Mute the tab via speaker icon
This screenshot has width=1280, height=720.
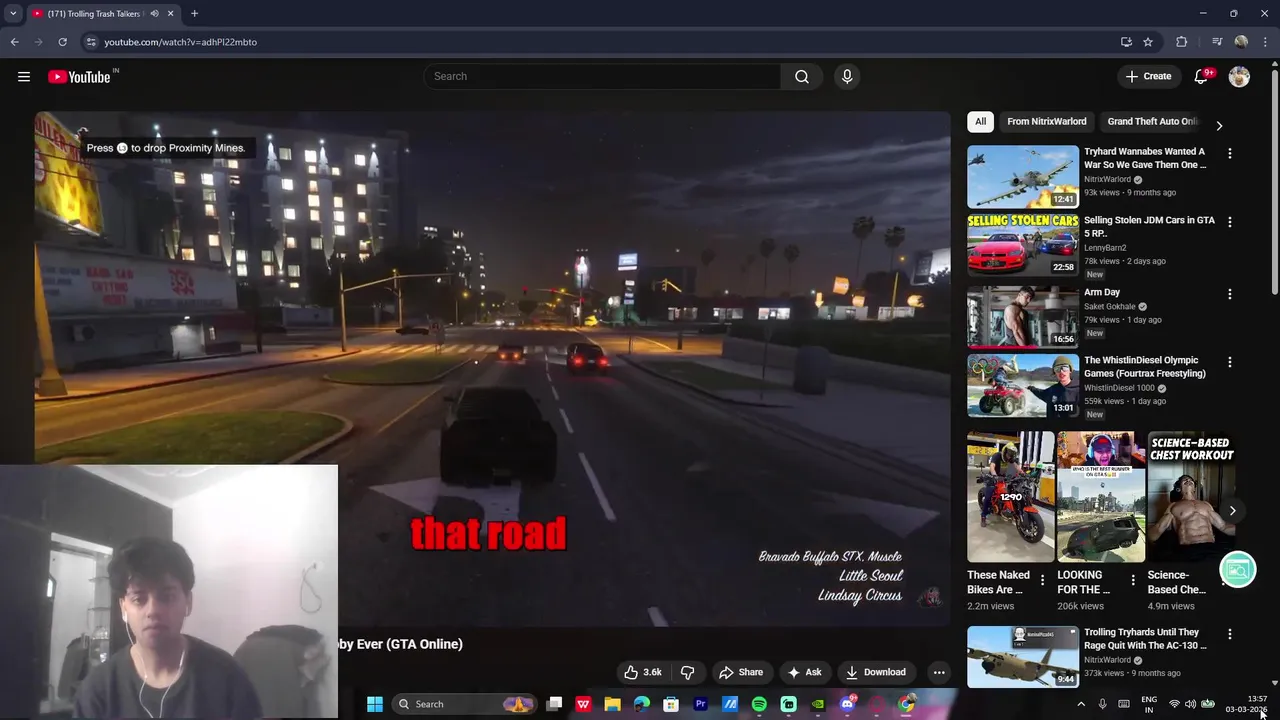click(154, 14)
